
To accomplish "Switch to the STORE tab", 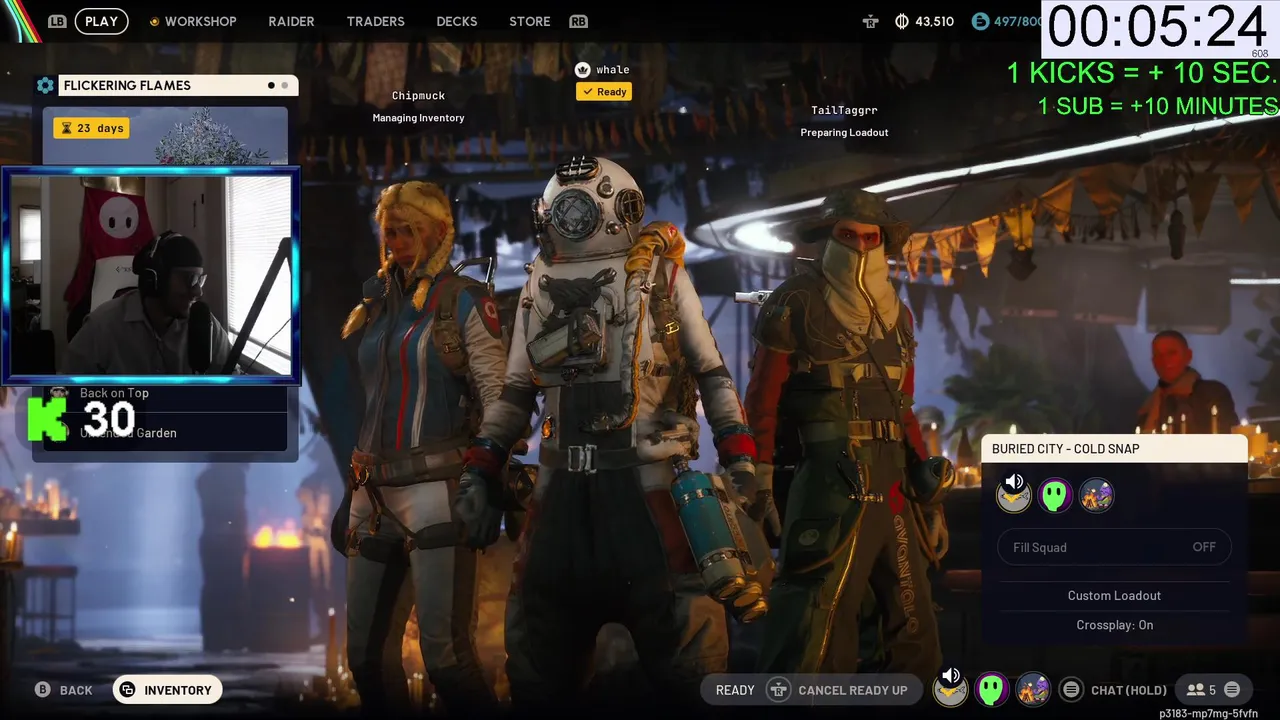I will tap(529, 21).
